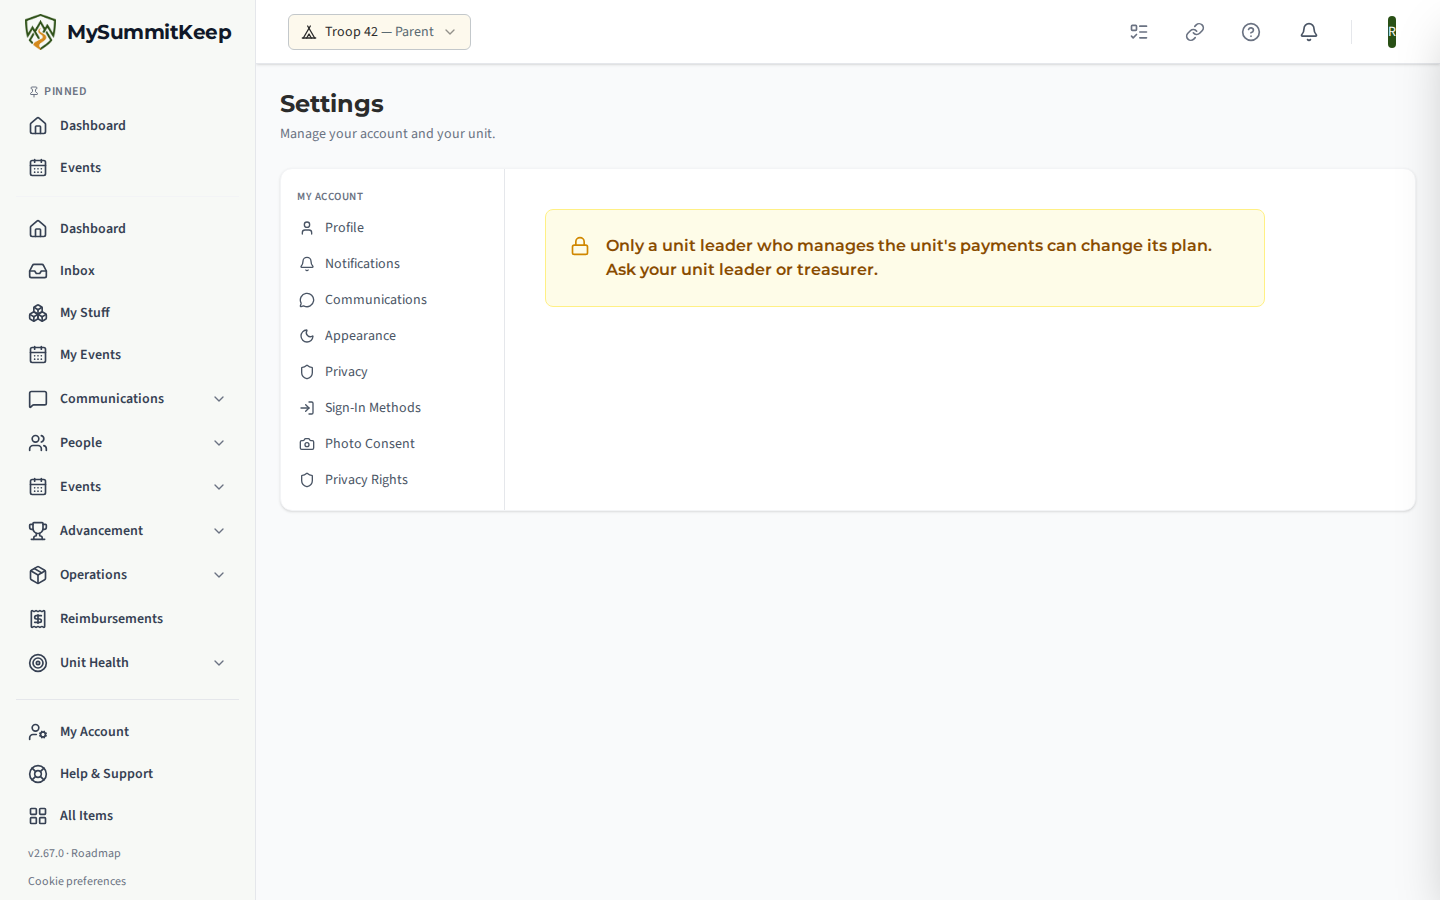This screenshot has height=900, width=1440.
Task: Expand the Events section chevron
Action: (x=219, y=487)
